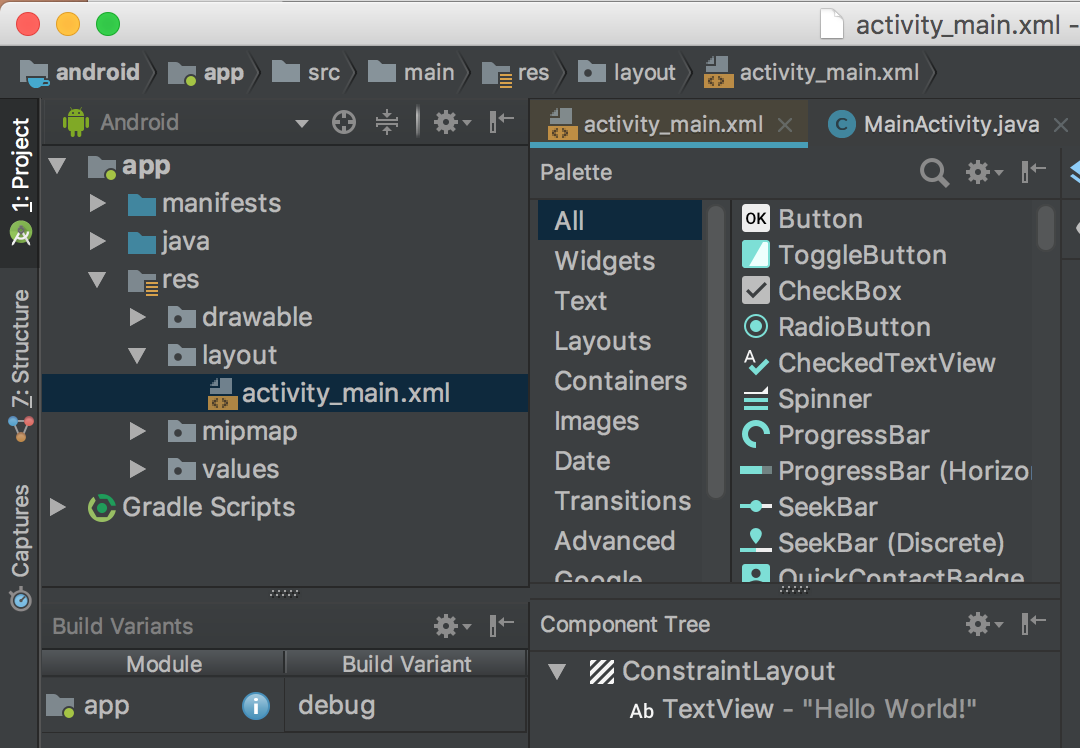Select the Layouts category in the Palette

pyautogui.click(x=602, y=341)
